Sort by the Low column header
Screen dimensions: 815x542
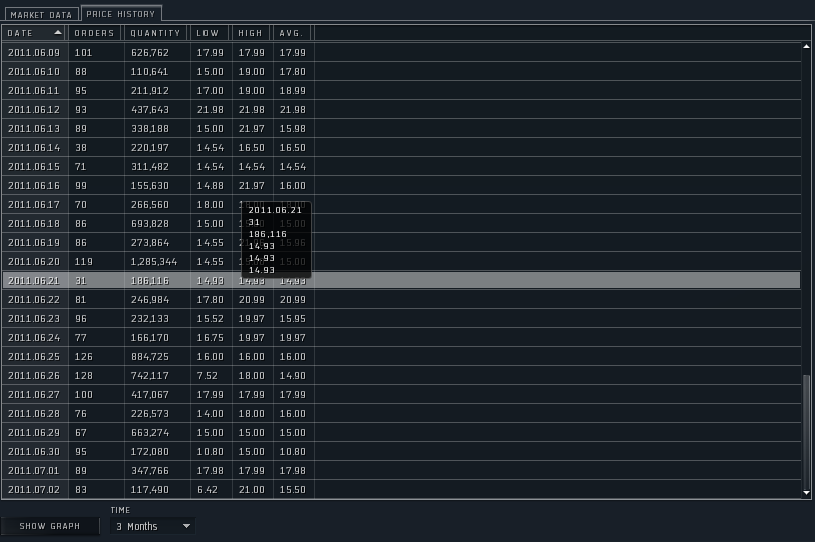210,33
